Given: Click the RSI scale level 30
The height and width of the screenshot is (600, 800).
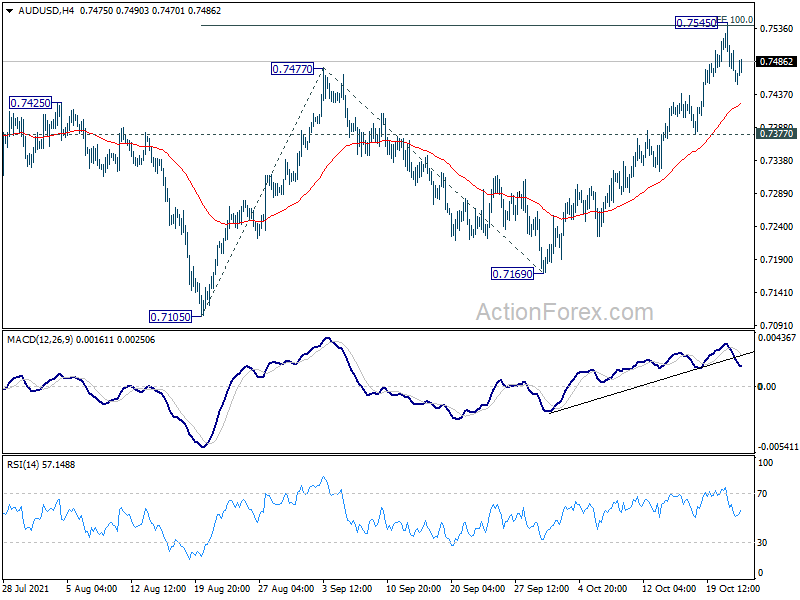Looking at the screenshot, I should point(762,543).
